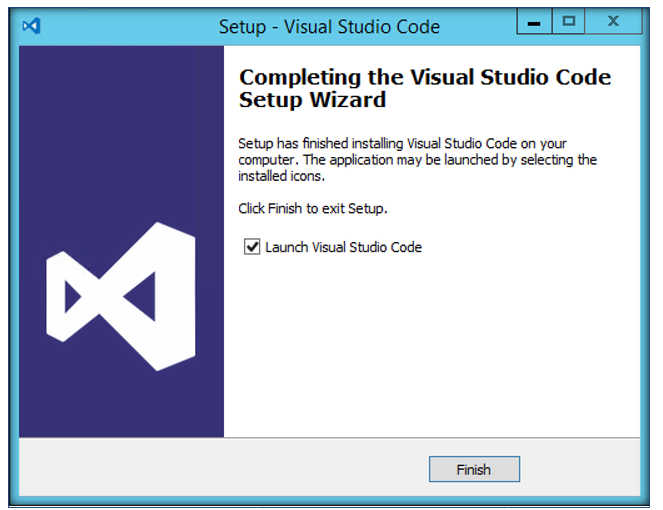Click Finish to exit Setup
Image resolution: width=663 pixels, height=510 pixels.
[474, 469]
